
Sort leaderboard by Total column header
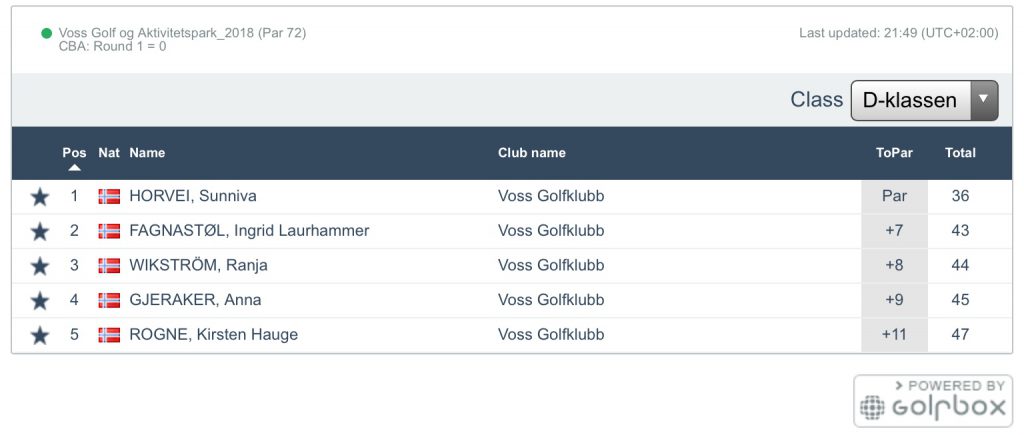pyautogui.click(x=960, y=153)
